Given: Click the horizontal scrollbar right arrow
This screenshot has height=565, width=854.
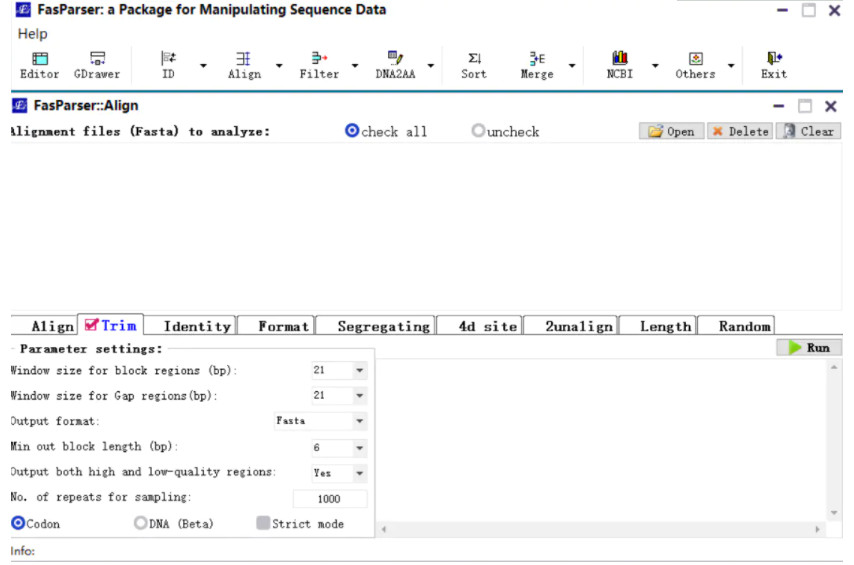Looking at the screenshot, I should [817, 529].
